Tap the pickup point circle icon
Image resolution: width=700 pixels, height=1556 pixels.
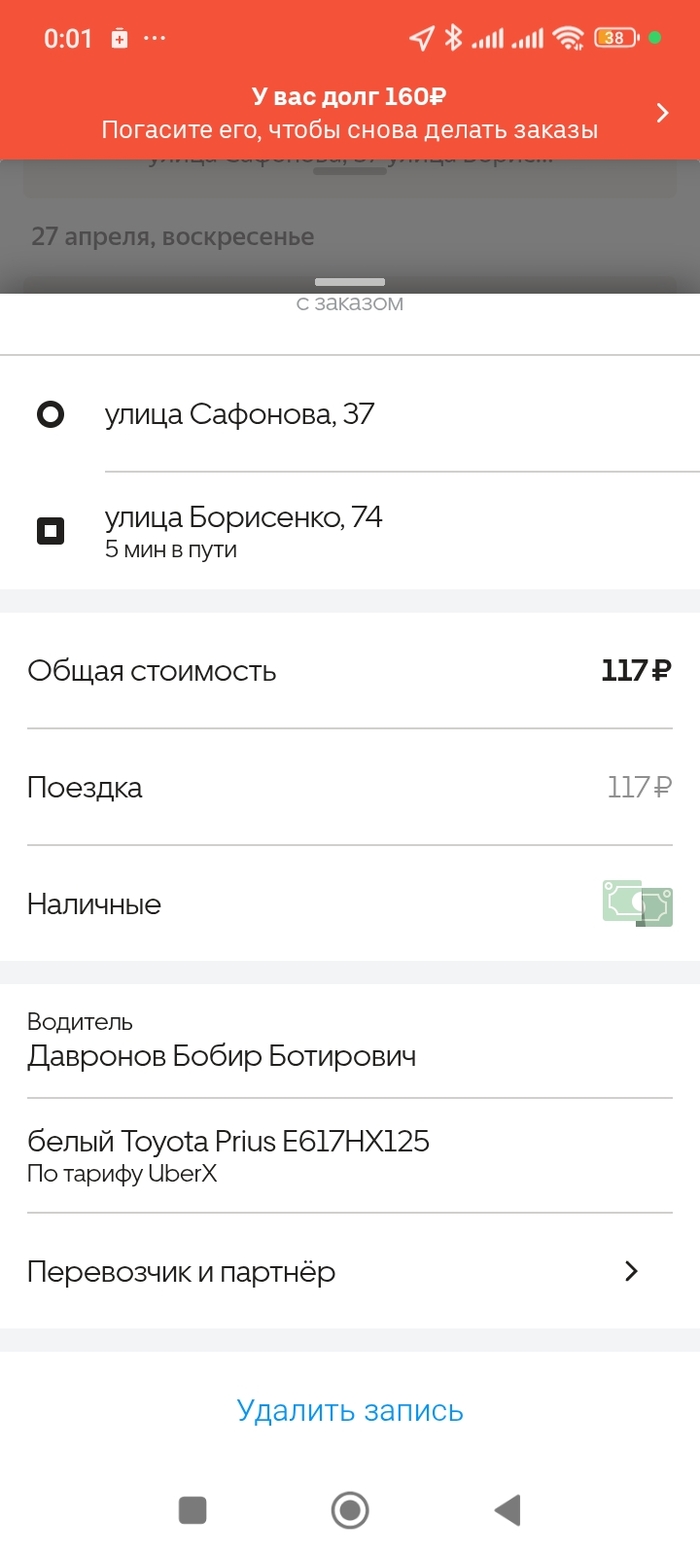pyautogui.click(x=50, y=414)
